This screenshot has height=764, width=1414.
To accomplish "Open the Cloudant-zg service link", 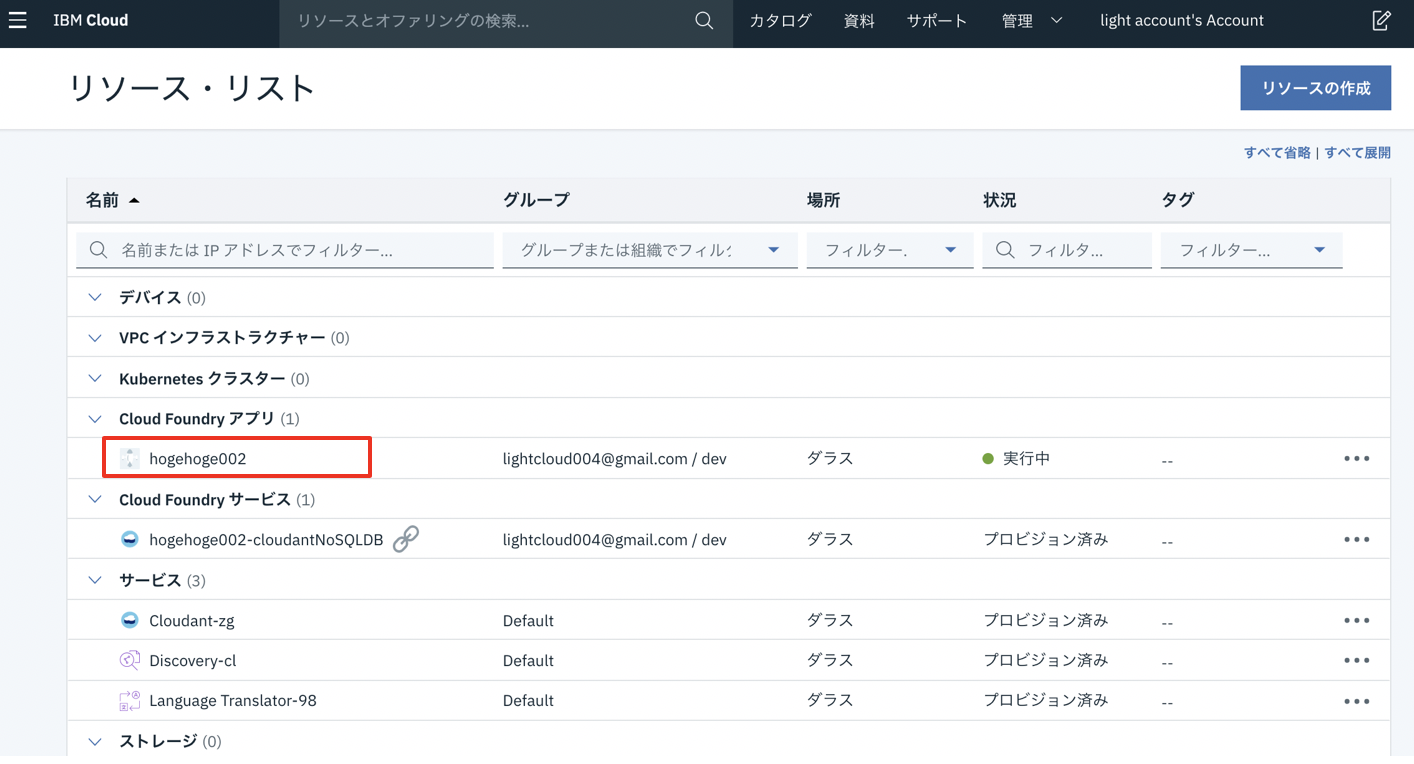I will [x=191, y=621].
